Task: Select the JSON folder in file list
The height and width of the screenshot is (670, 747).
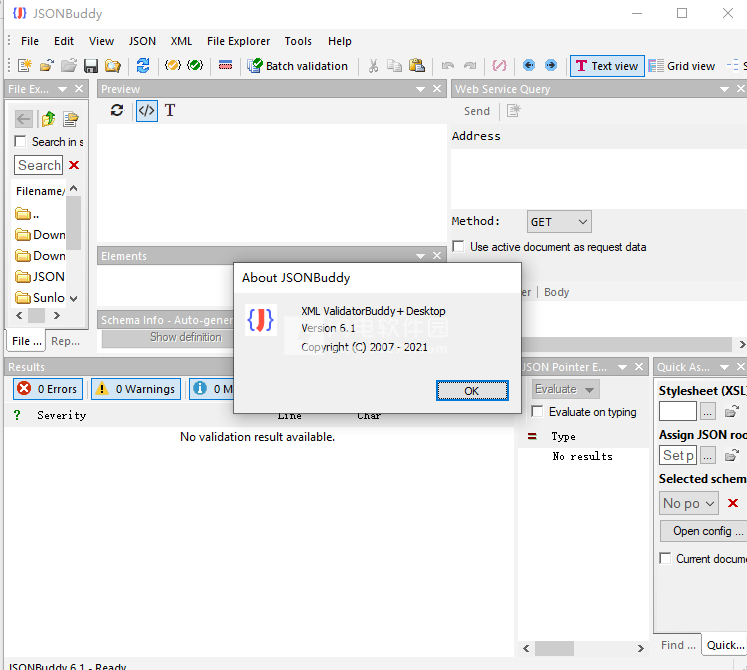Action: coord(40,277)
